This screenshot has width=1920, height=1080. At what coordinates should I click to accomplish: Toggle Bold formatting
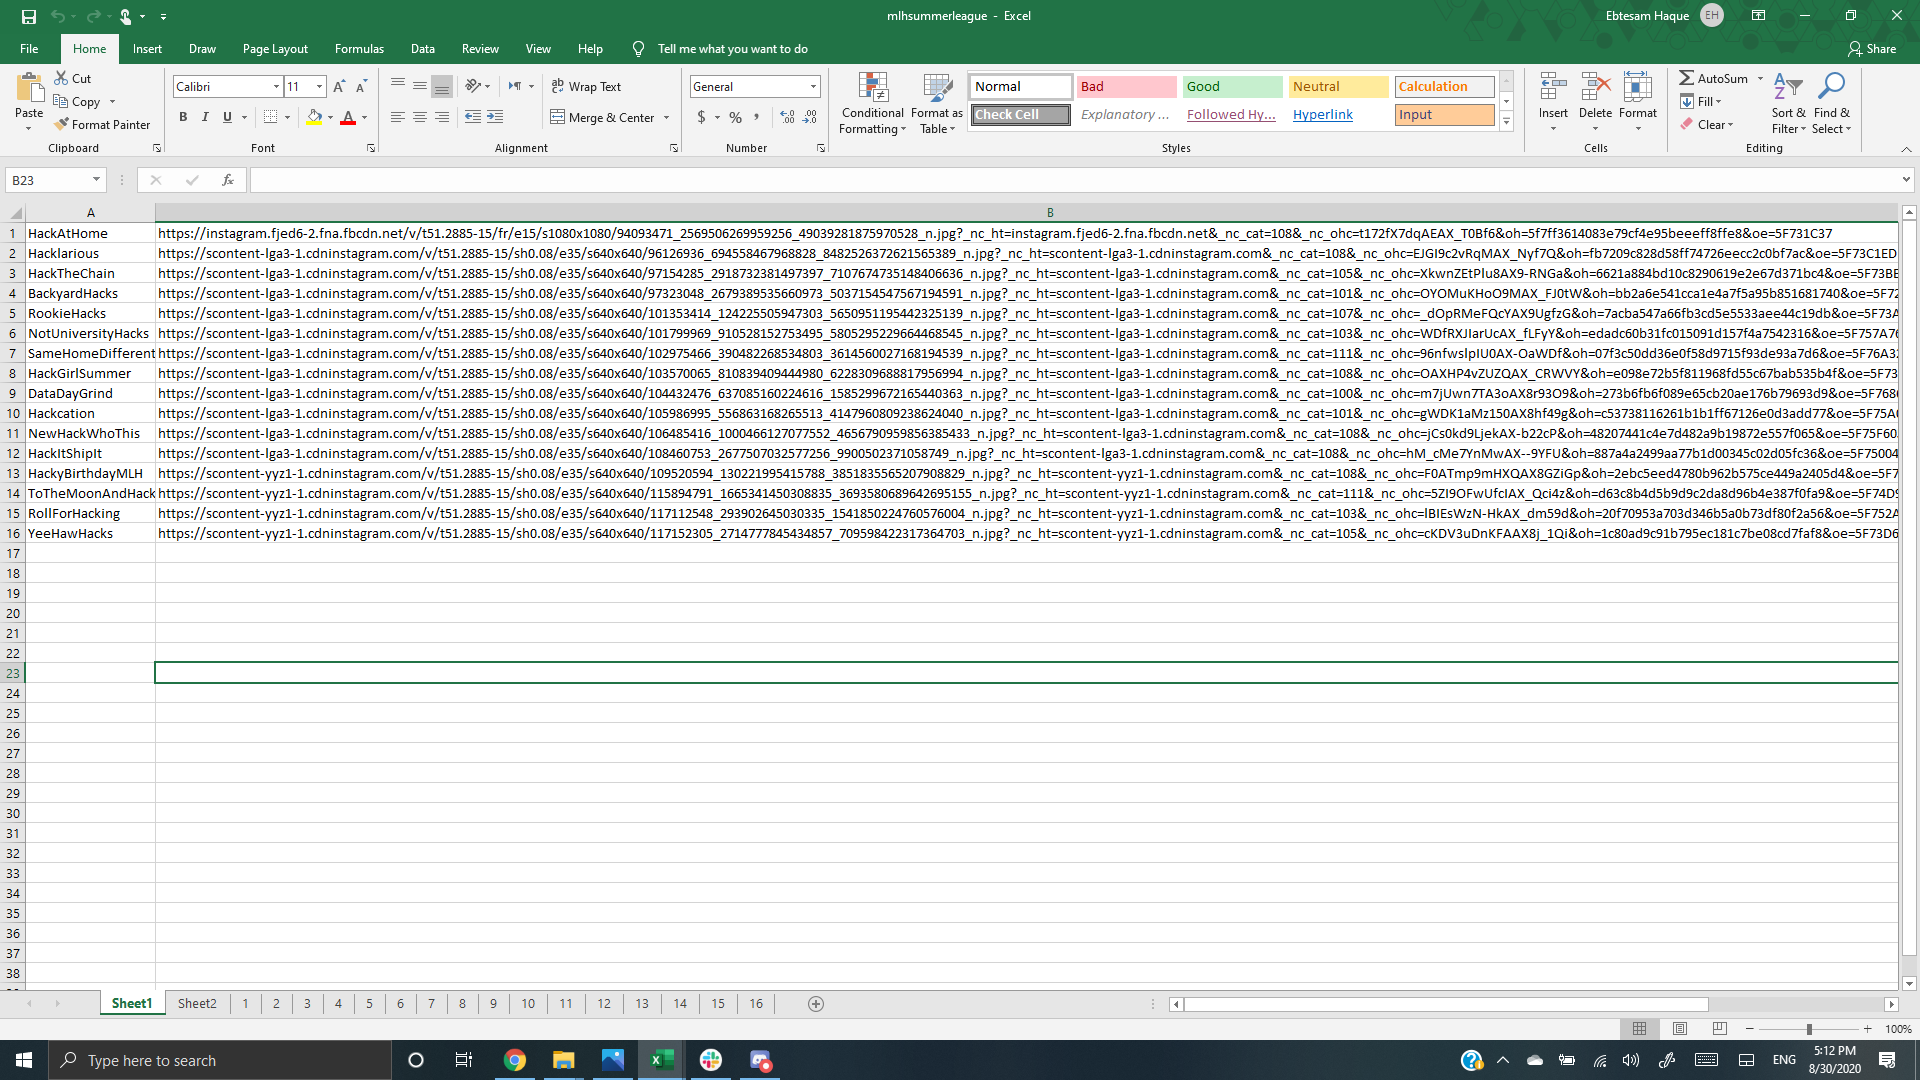(x=183, y=117)
